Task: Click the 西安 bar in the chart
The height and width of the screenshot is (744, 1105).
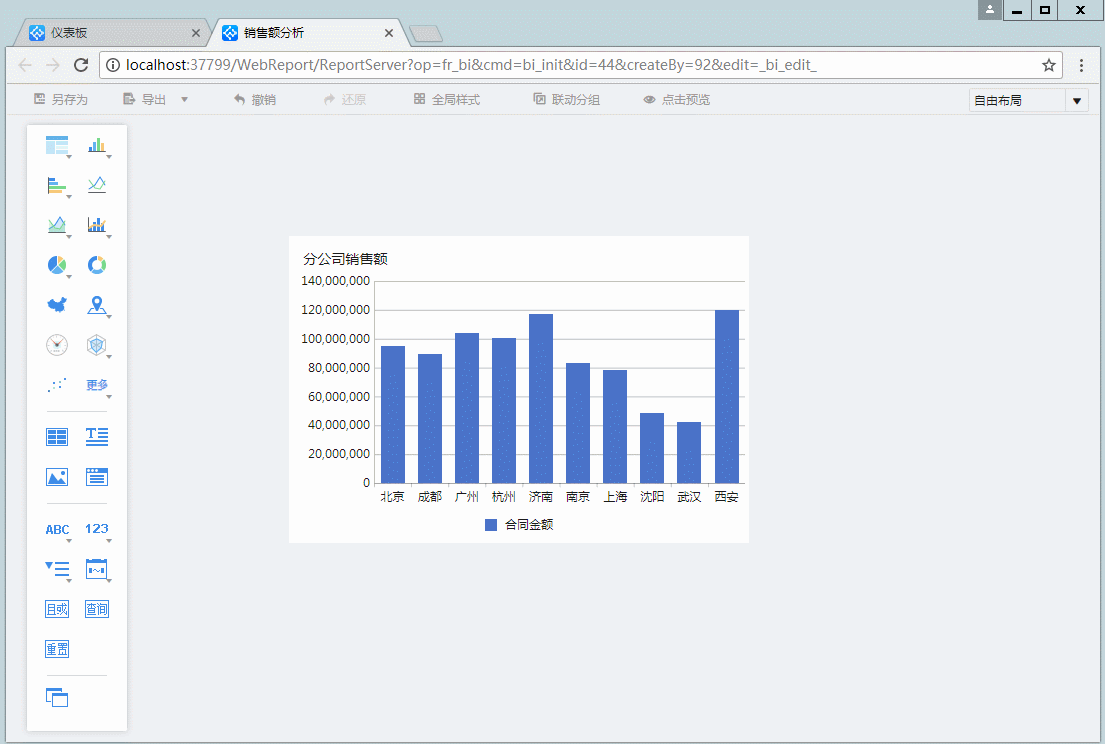Action: pos(727,397)
